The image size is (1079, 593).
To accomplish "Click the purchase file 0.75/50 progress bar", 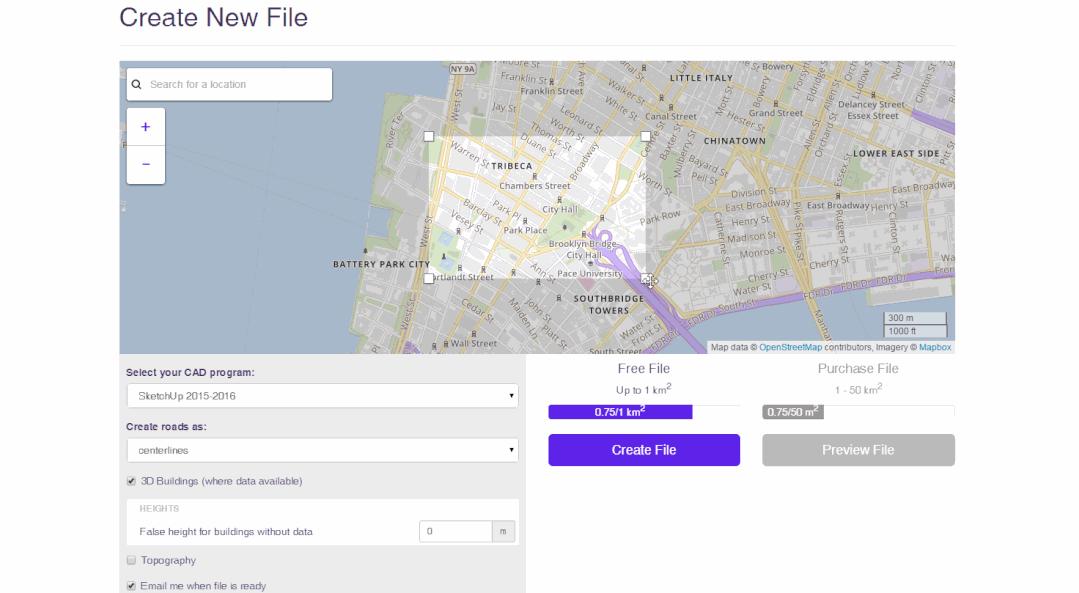I will coord(858,412).
